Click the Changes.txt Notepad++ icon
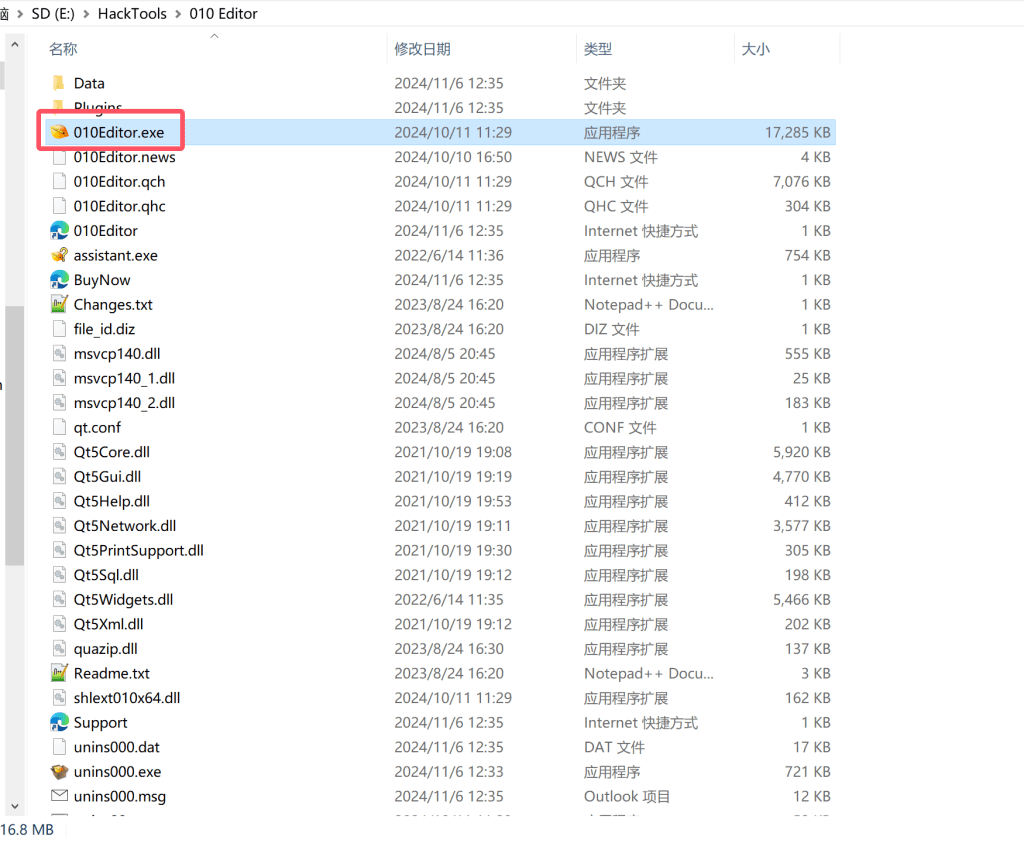The height and width of the screenshot is (843, 1024). 59,304
